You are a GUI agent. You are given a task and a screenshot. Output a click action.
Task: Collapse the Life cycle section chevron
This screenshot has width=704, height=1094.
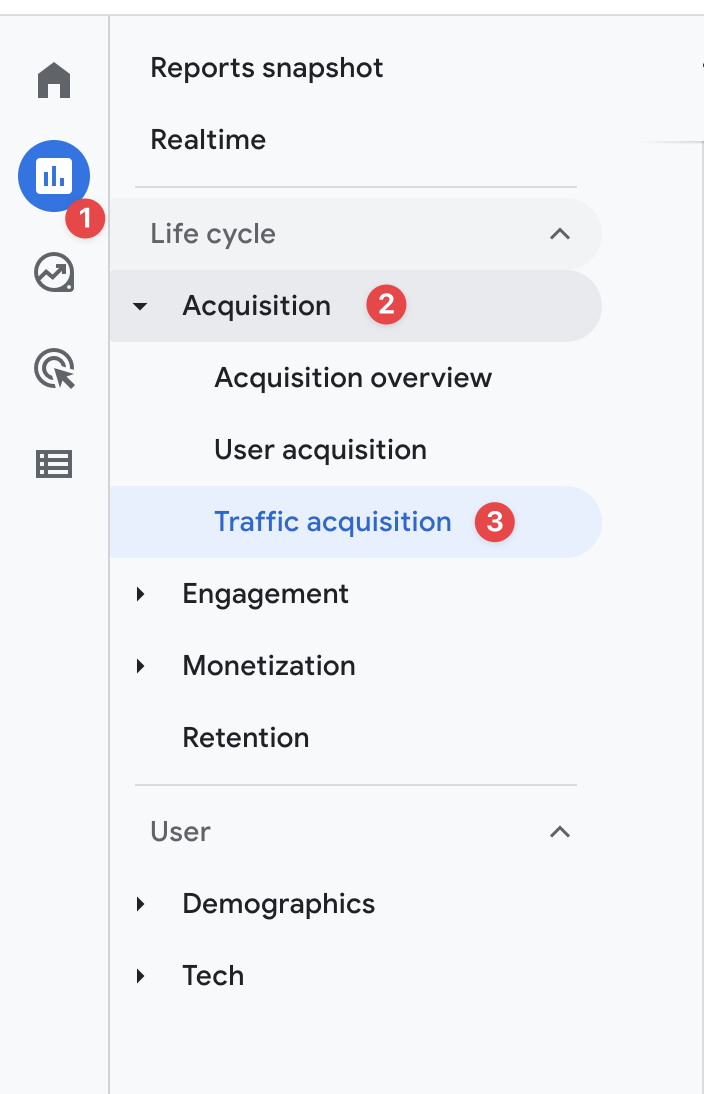pos(560,234)
